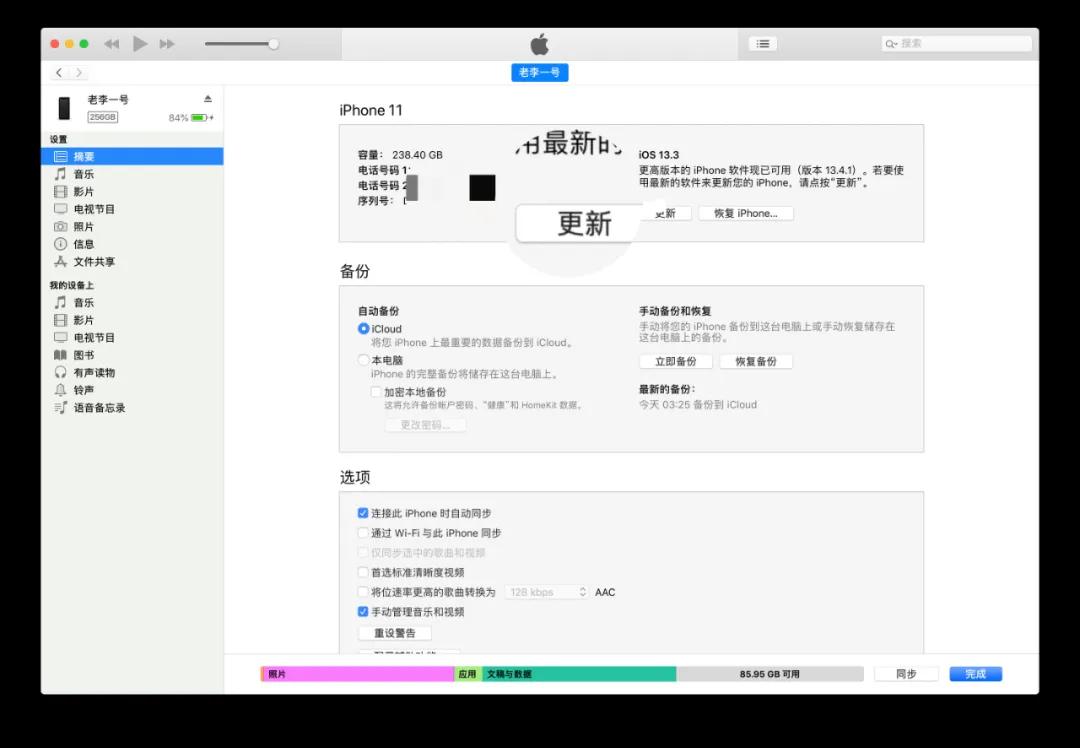Click the 立即备份 button
Image resolution: width=1080 pixels, height=748 pixels.
point(675,361)
